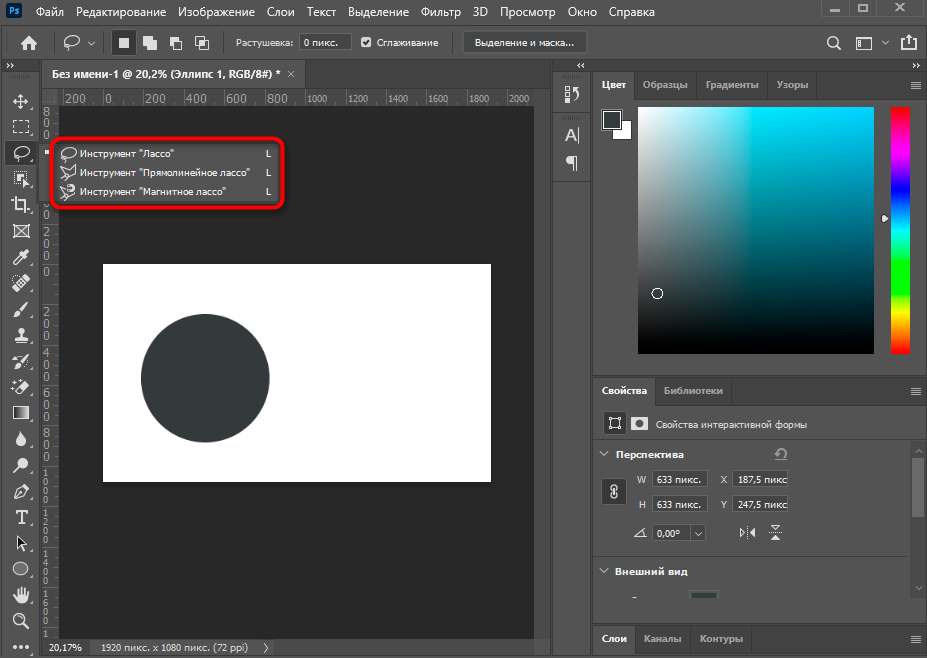Enable the Add to selection mode
This screenshot has width=927, height=658.
pos(150,43)
